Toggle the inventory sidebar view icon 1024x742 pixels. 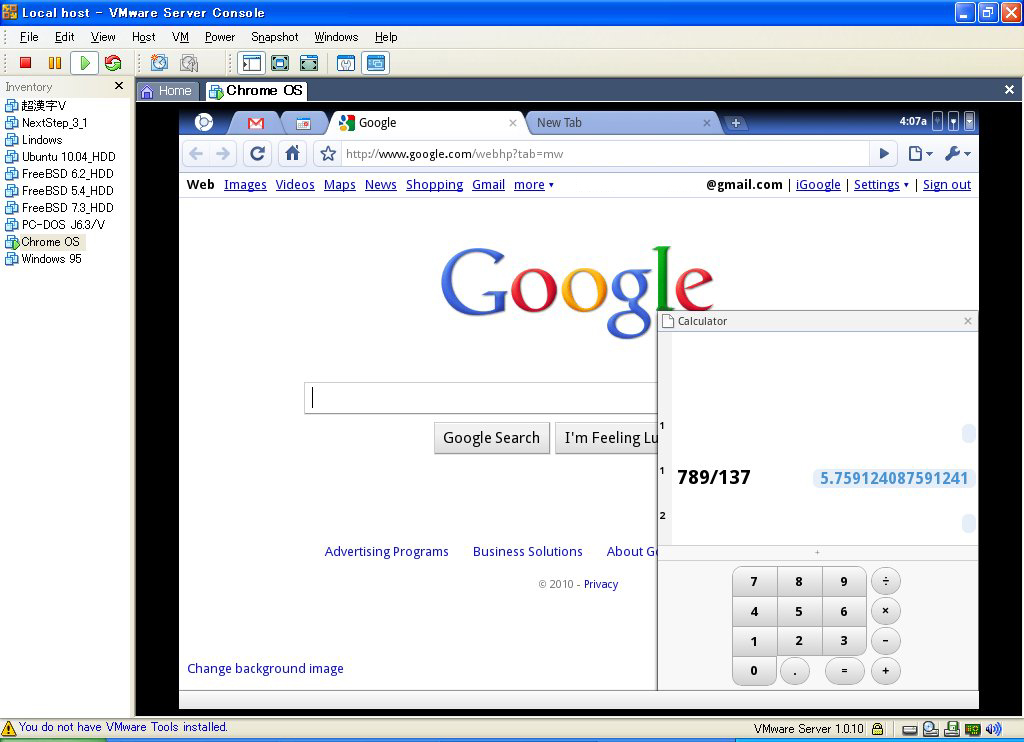251,63
